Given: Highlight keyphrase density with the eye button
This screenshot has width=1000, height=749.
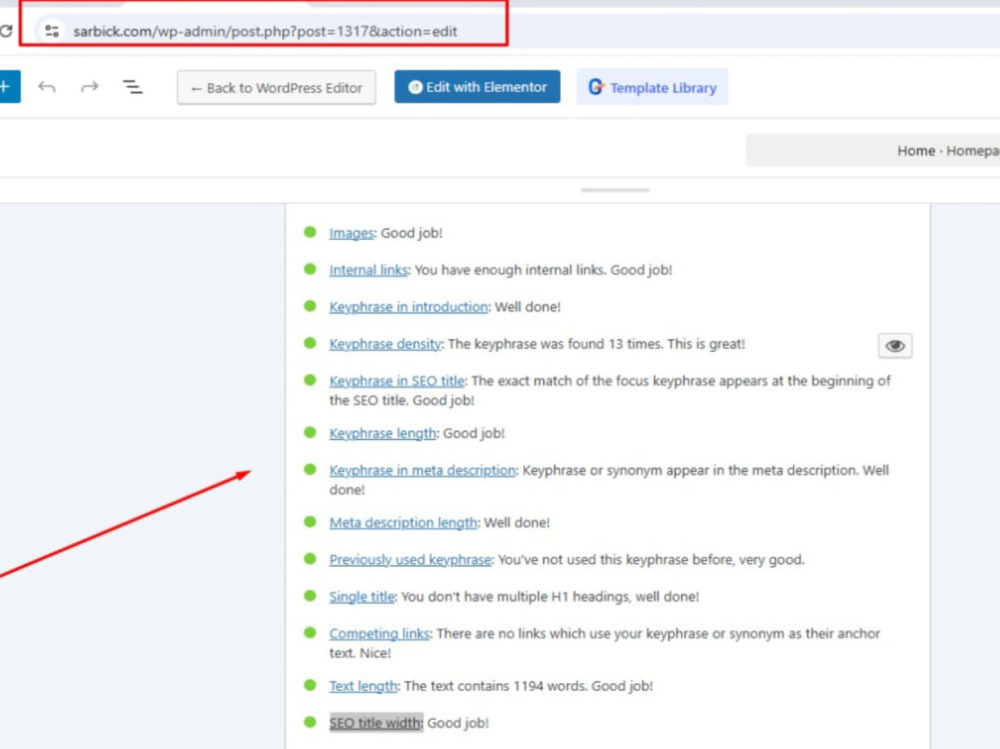Looking at the screenshot, I should click(895, 346).
